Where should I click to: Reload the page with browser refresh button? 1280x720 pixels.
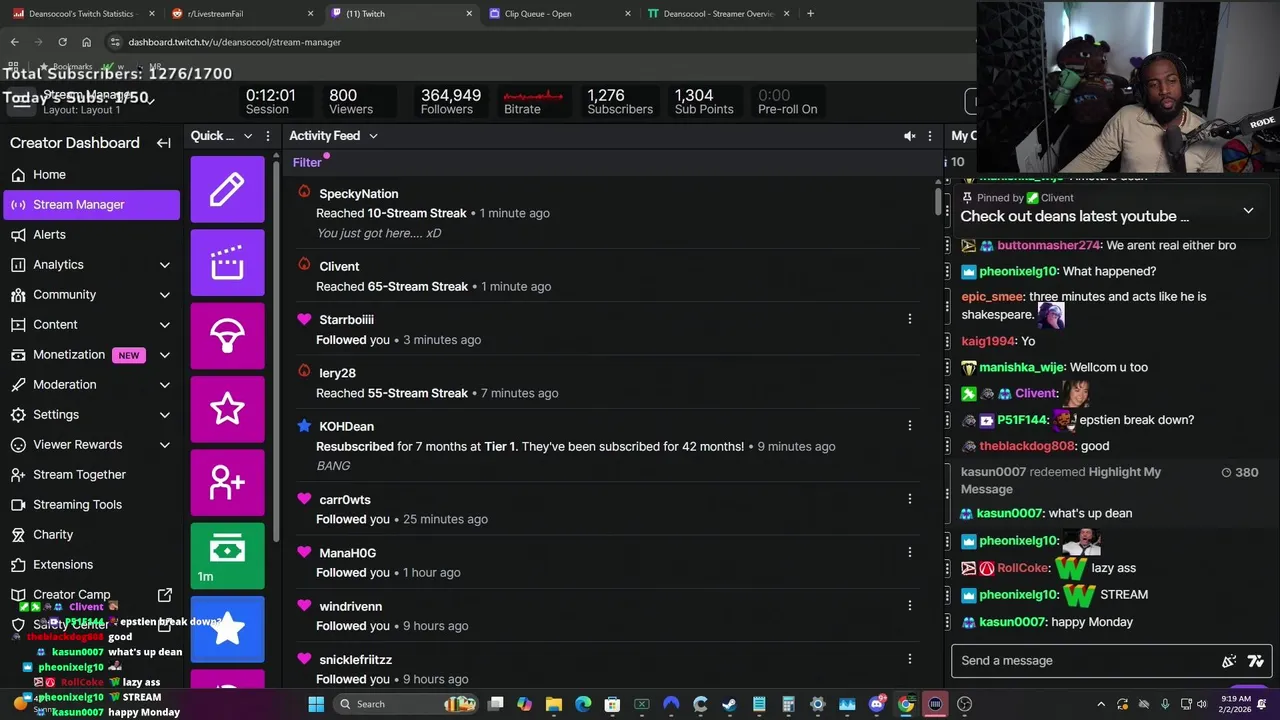pos(62,42)
